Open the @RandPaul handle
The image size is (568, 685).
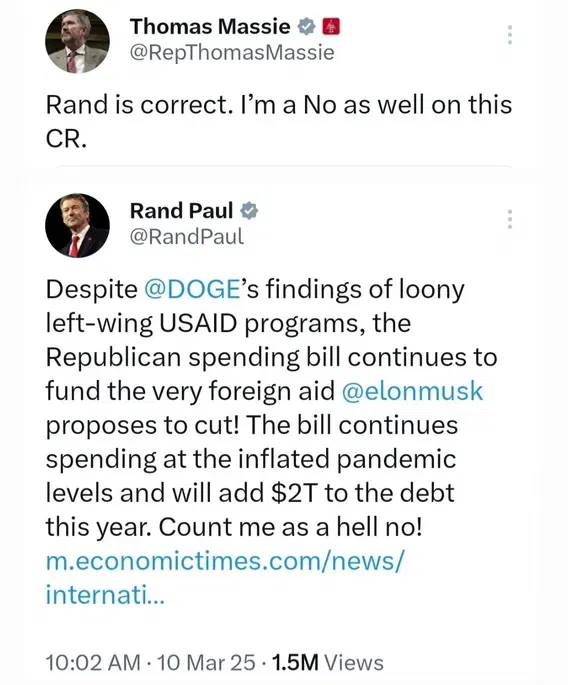pos(187,237)
